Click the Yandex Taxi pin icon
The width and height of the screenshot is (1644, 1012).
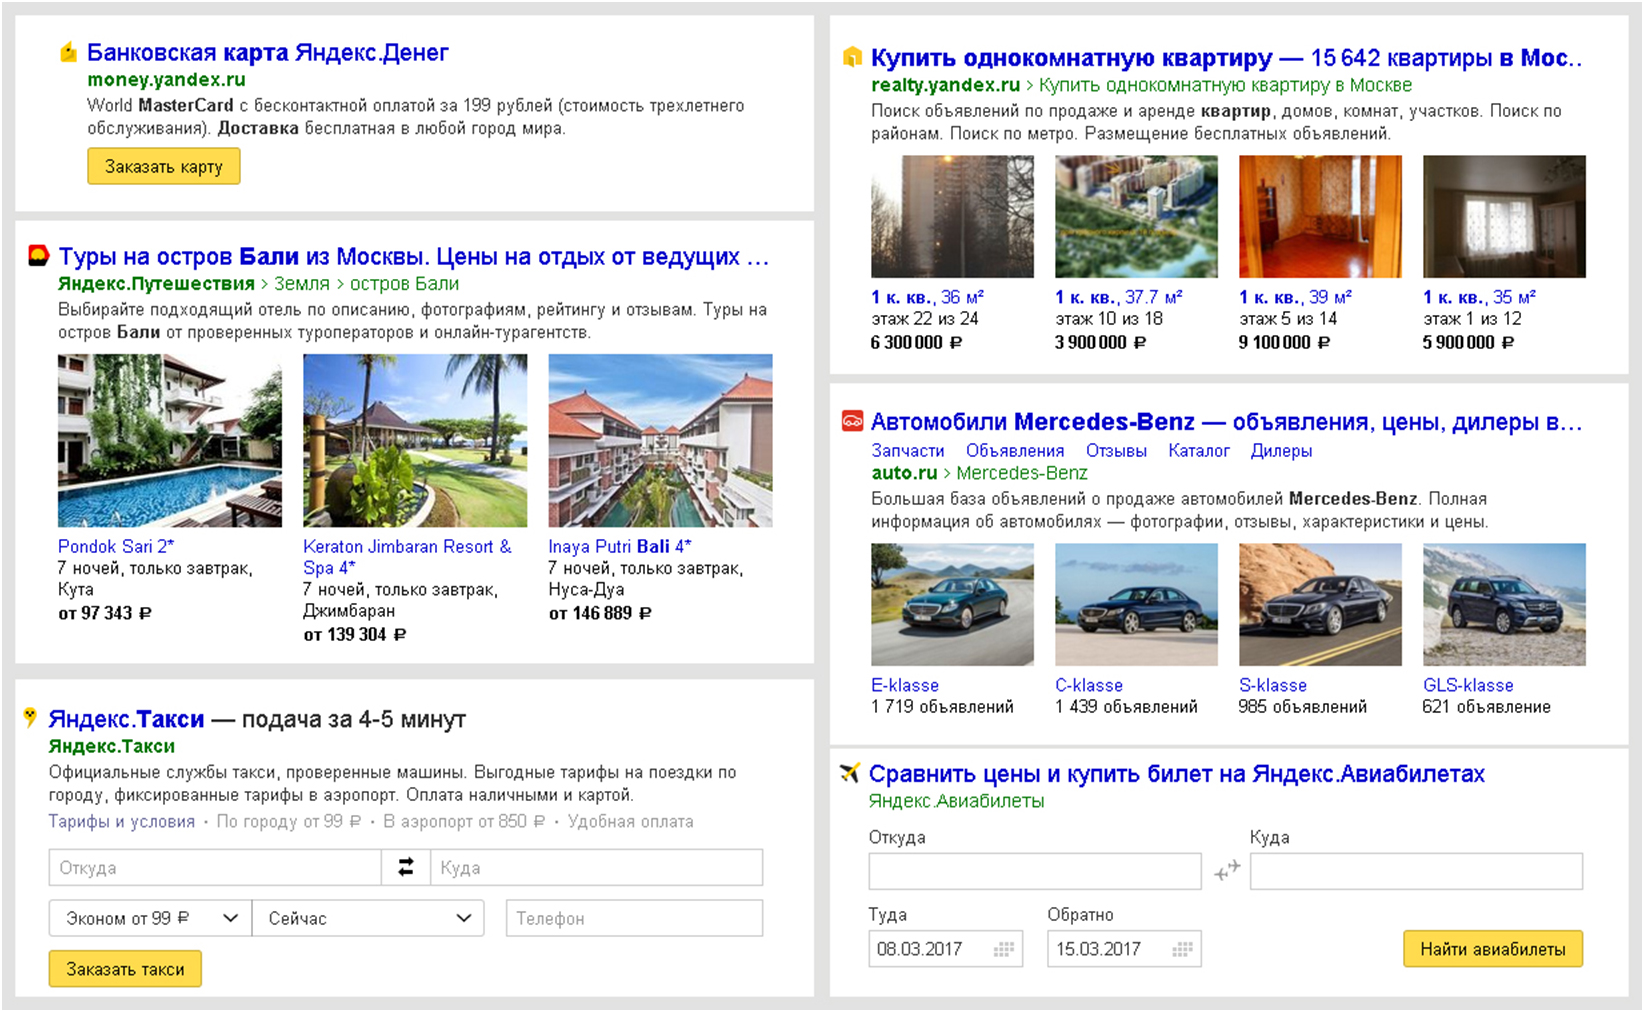point(30,717)
